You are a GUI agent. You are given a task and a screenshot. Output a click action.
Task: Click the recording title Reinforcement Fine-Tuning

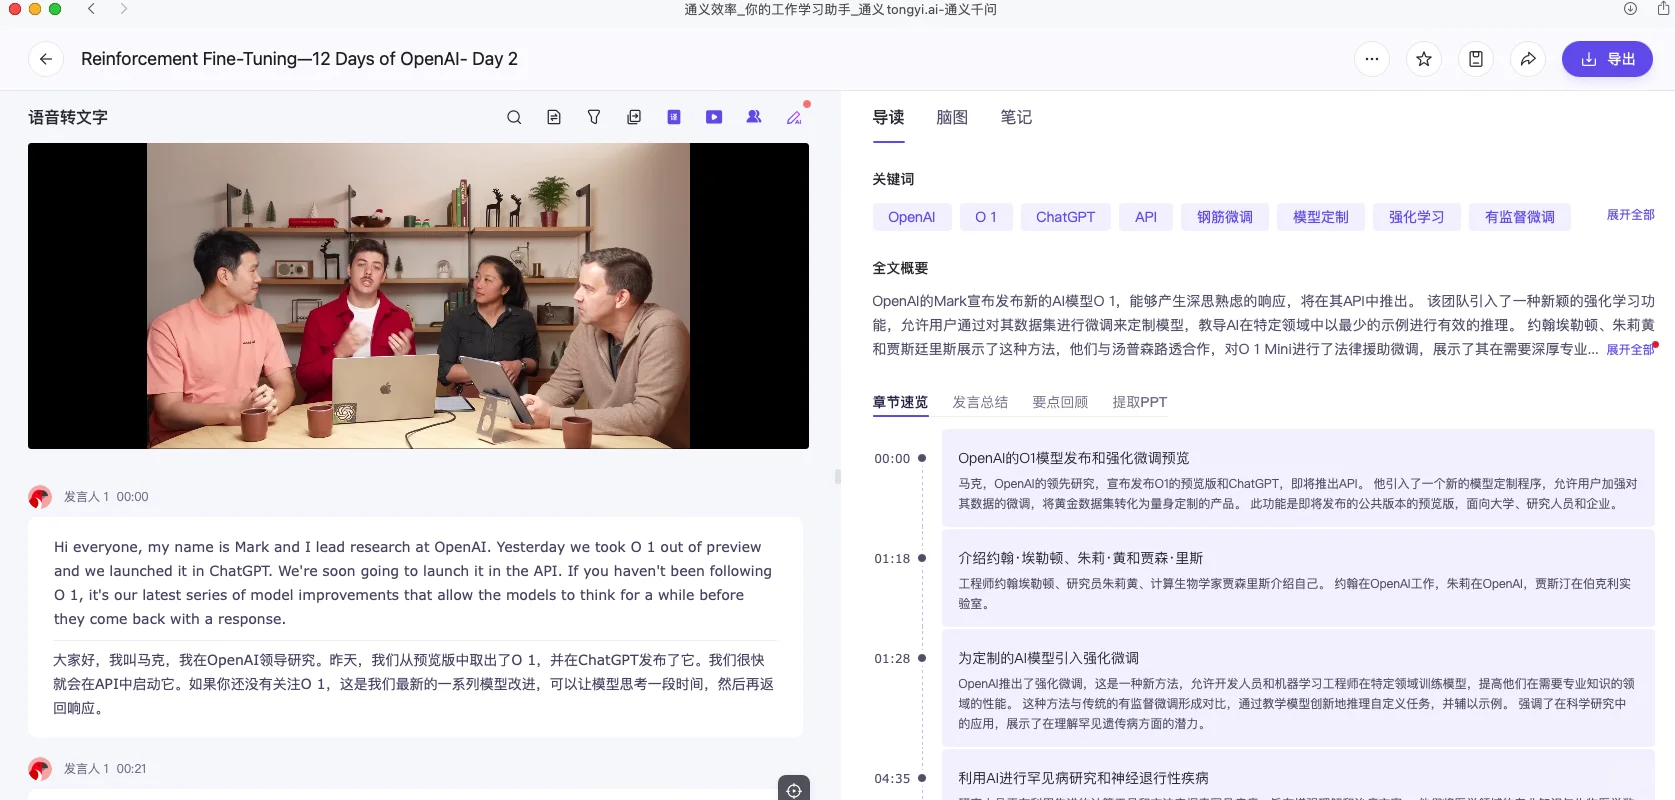pyautogui.click(x=299, y=59)
